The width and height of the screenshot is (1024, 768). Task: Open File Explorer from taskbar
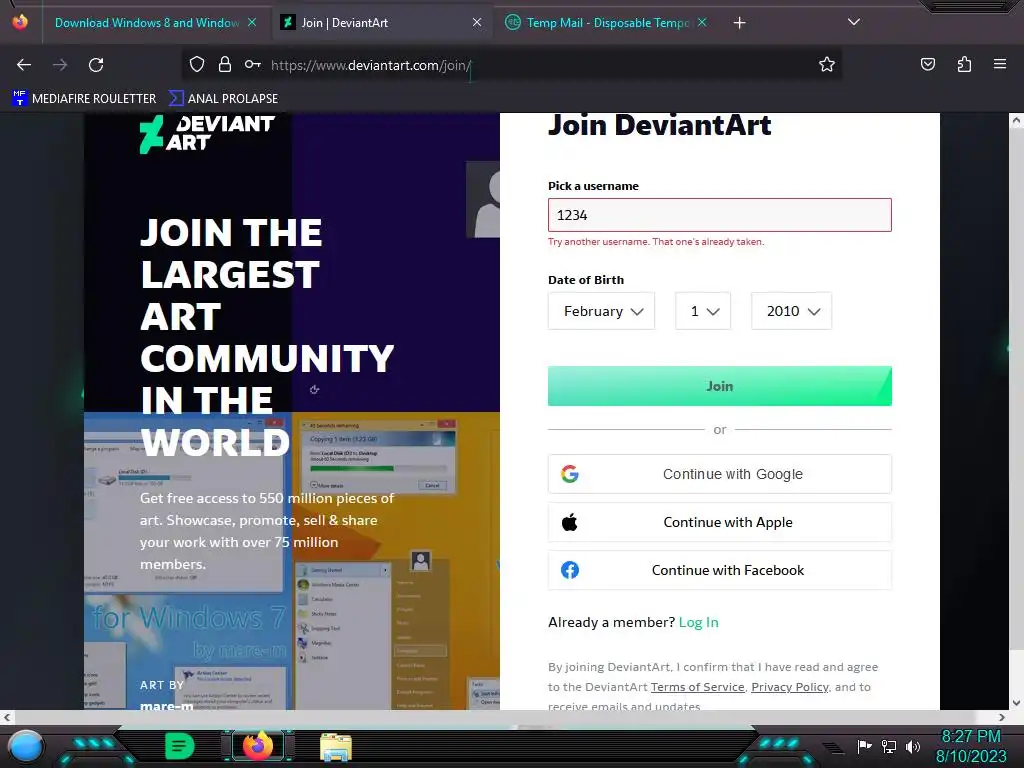(336, 746)
